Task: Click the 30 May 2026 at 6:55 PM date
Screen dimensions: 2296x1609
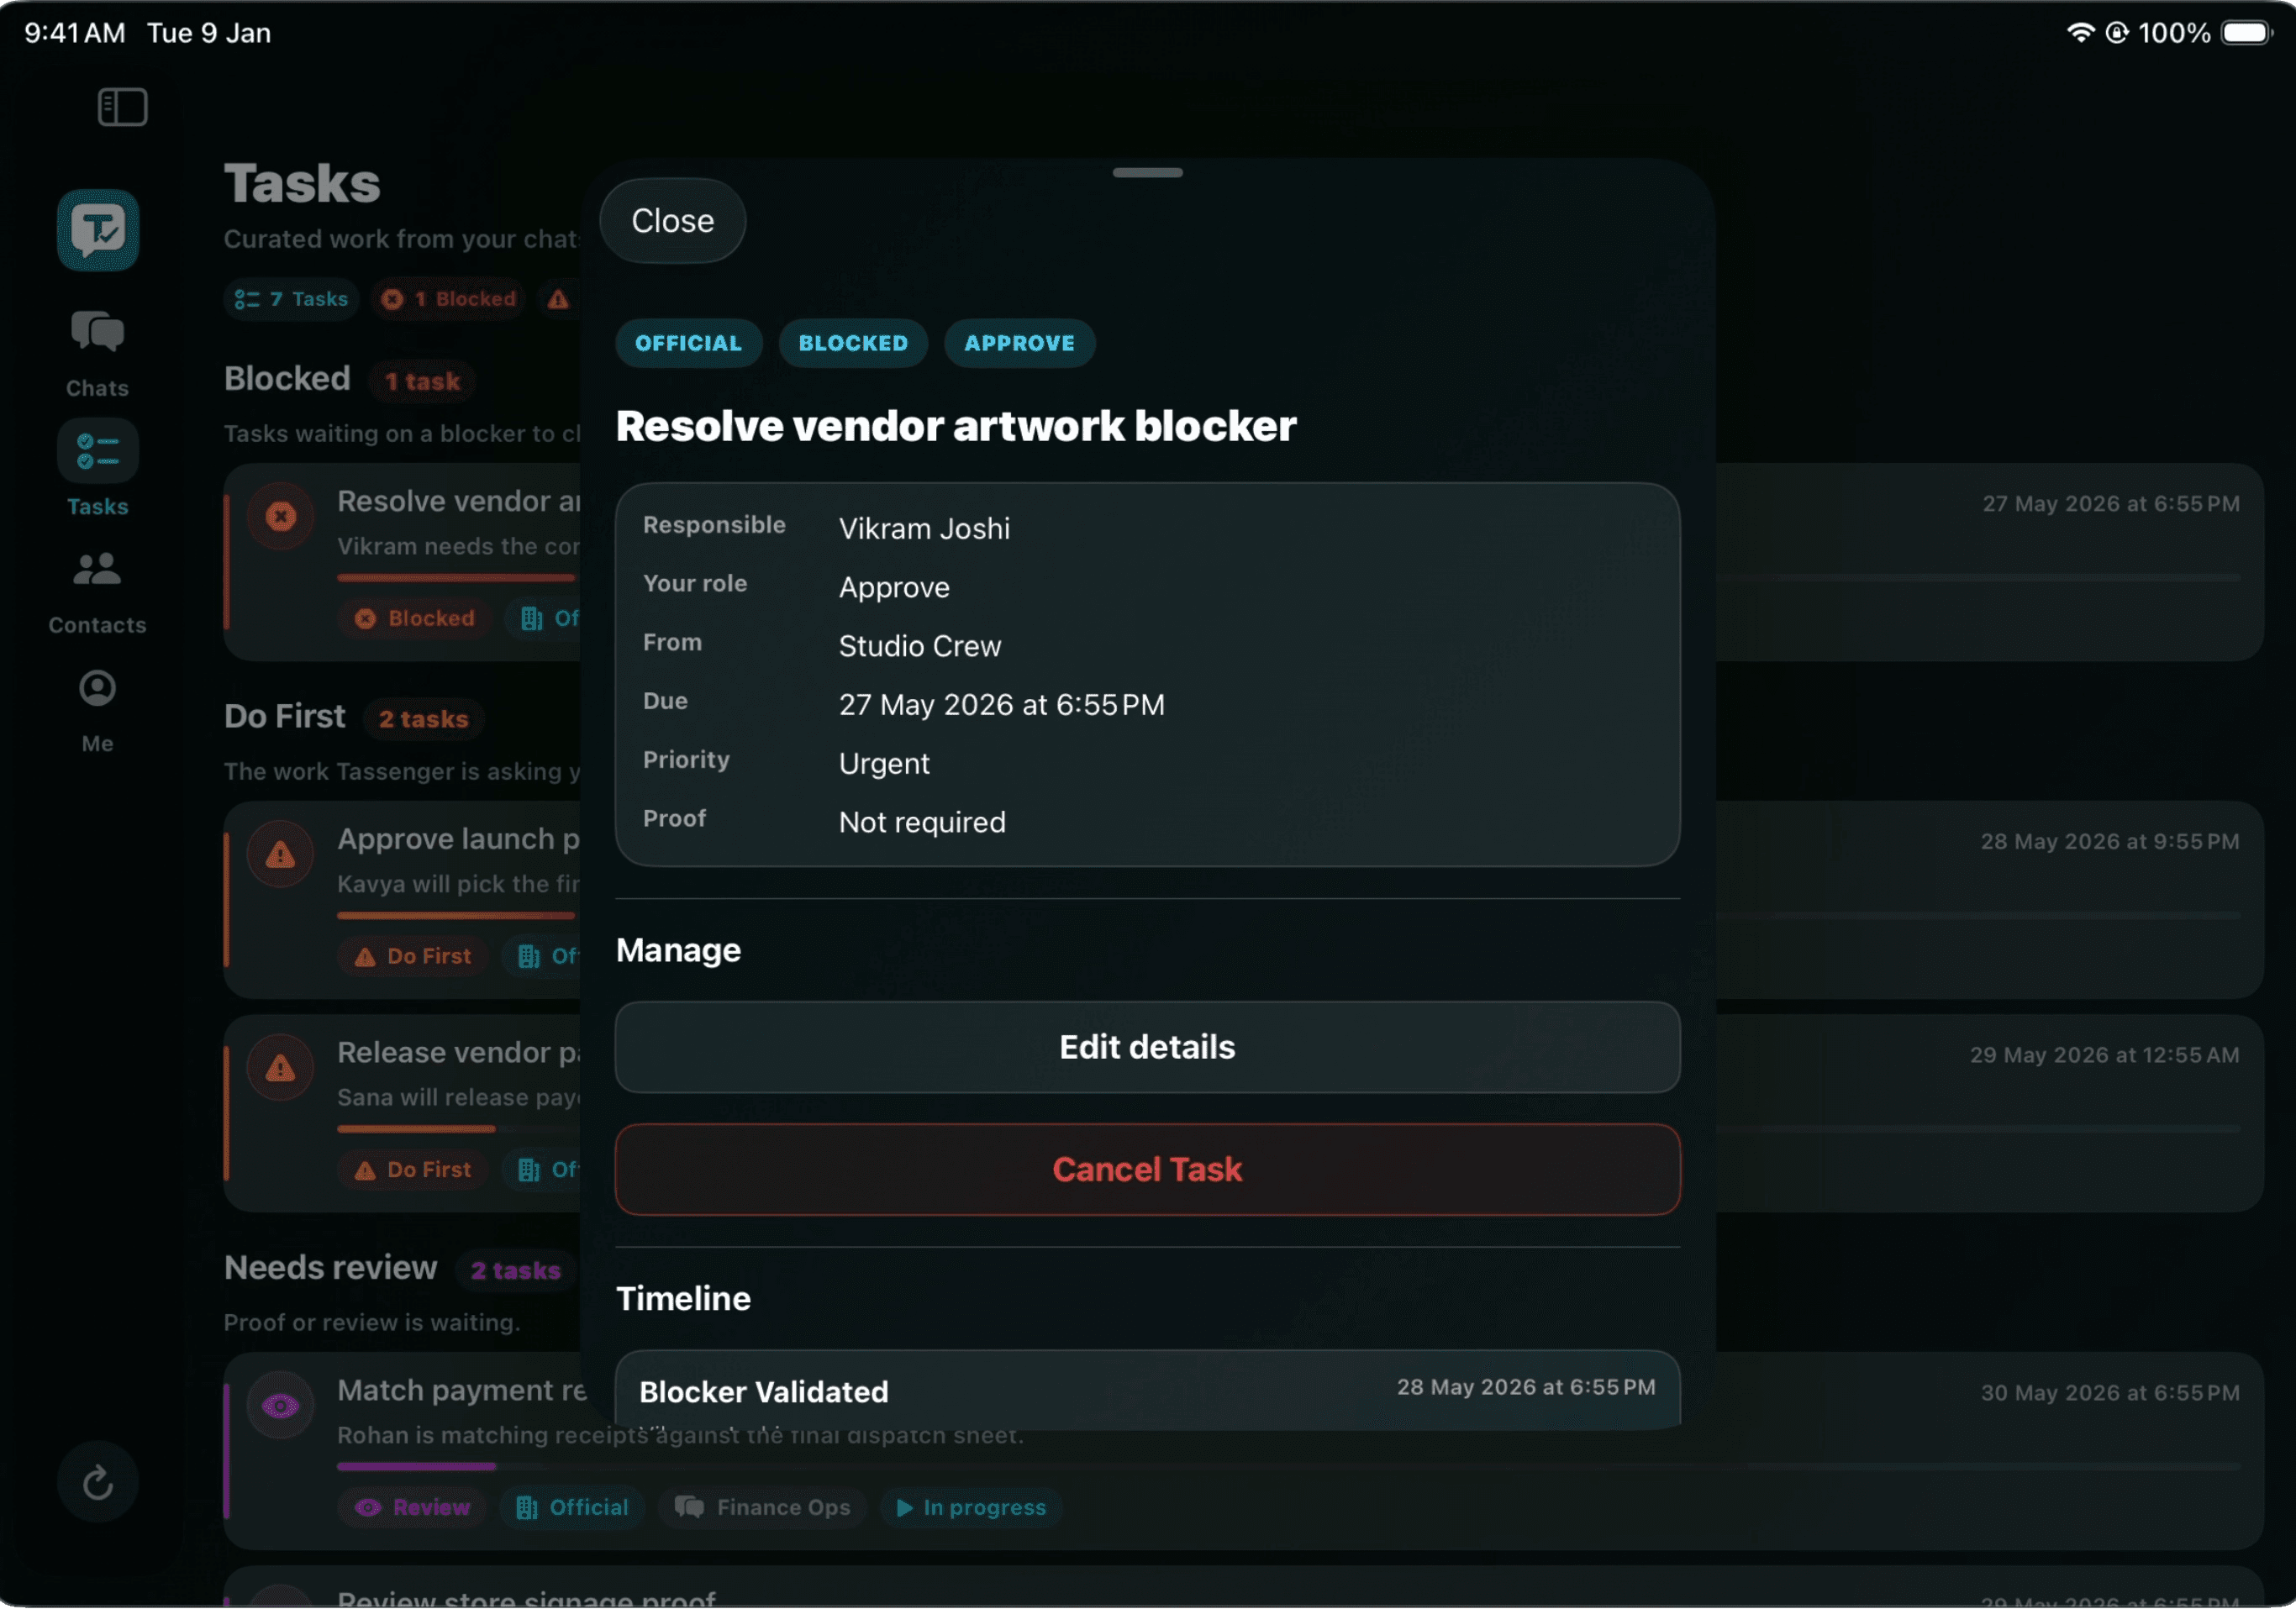Action: [x=2110, y=1393]
